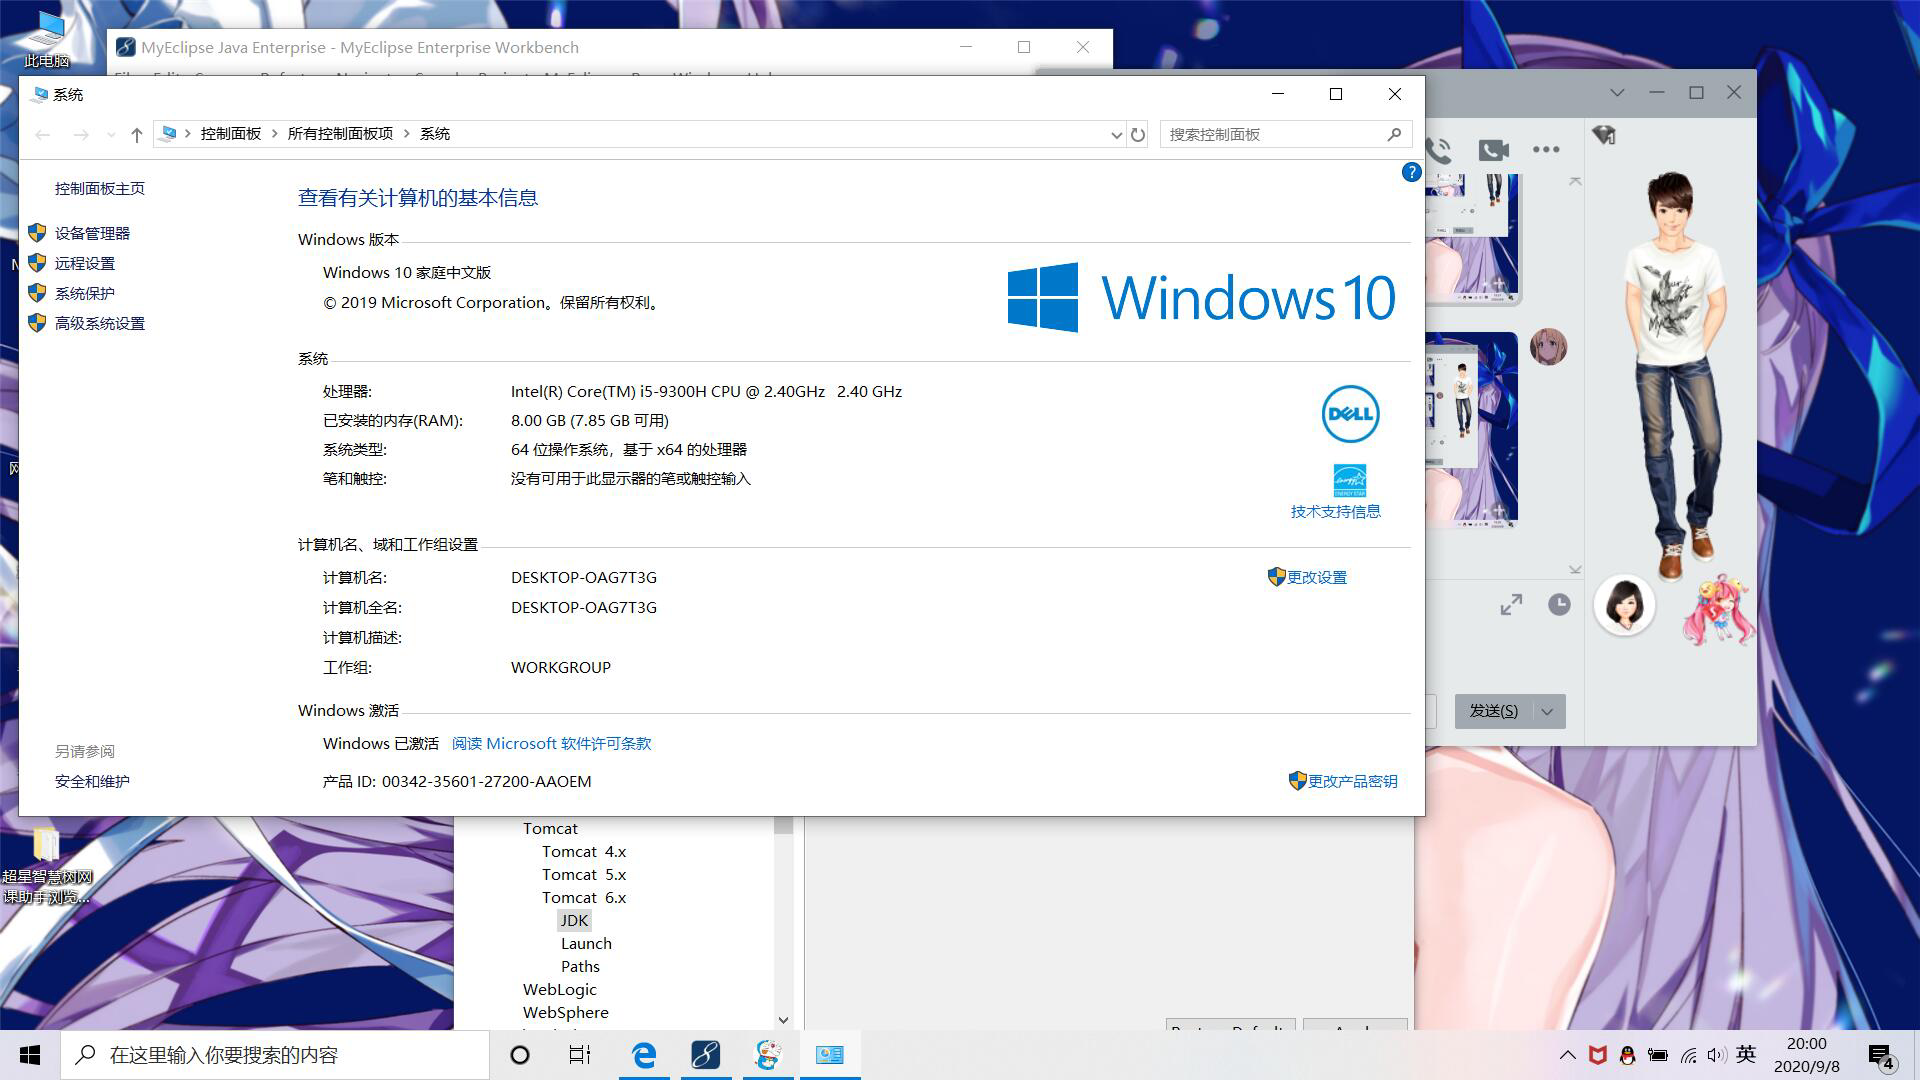Image resolution: width=1920 pixels, height=1080 pixels.
Task: Click the up-arrow navigation icon
Action: [137, 134]
